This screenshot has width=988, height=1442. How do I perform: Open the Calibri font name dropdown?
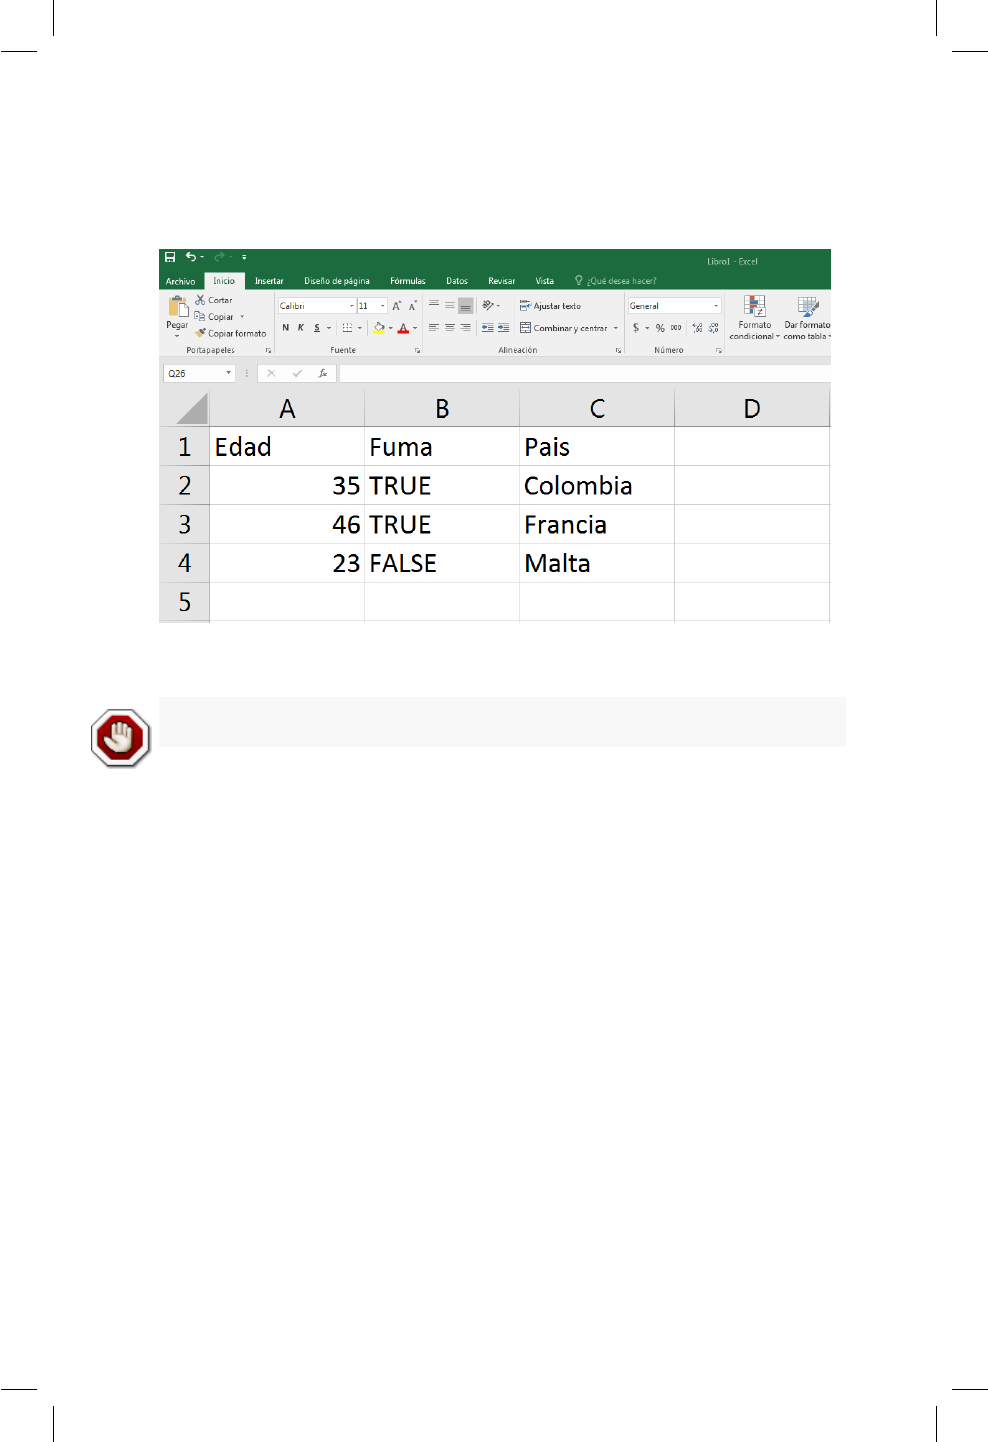(352, 306)
